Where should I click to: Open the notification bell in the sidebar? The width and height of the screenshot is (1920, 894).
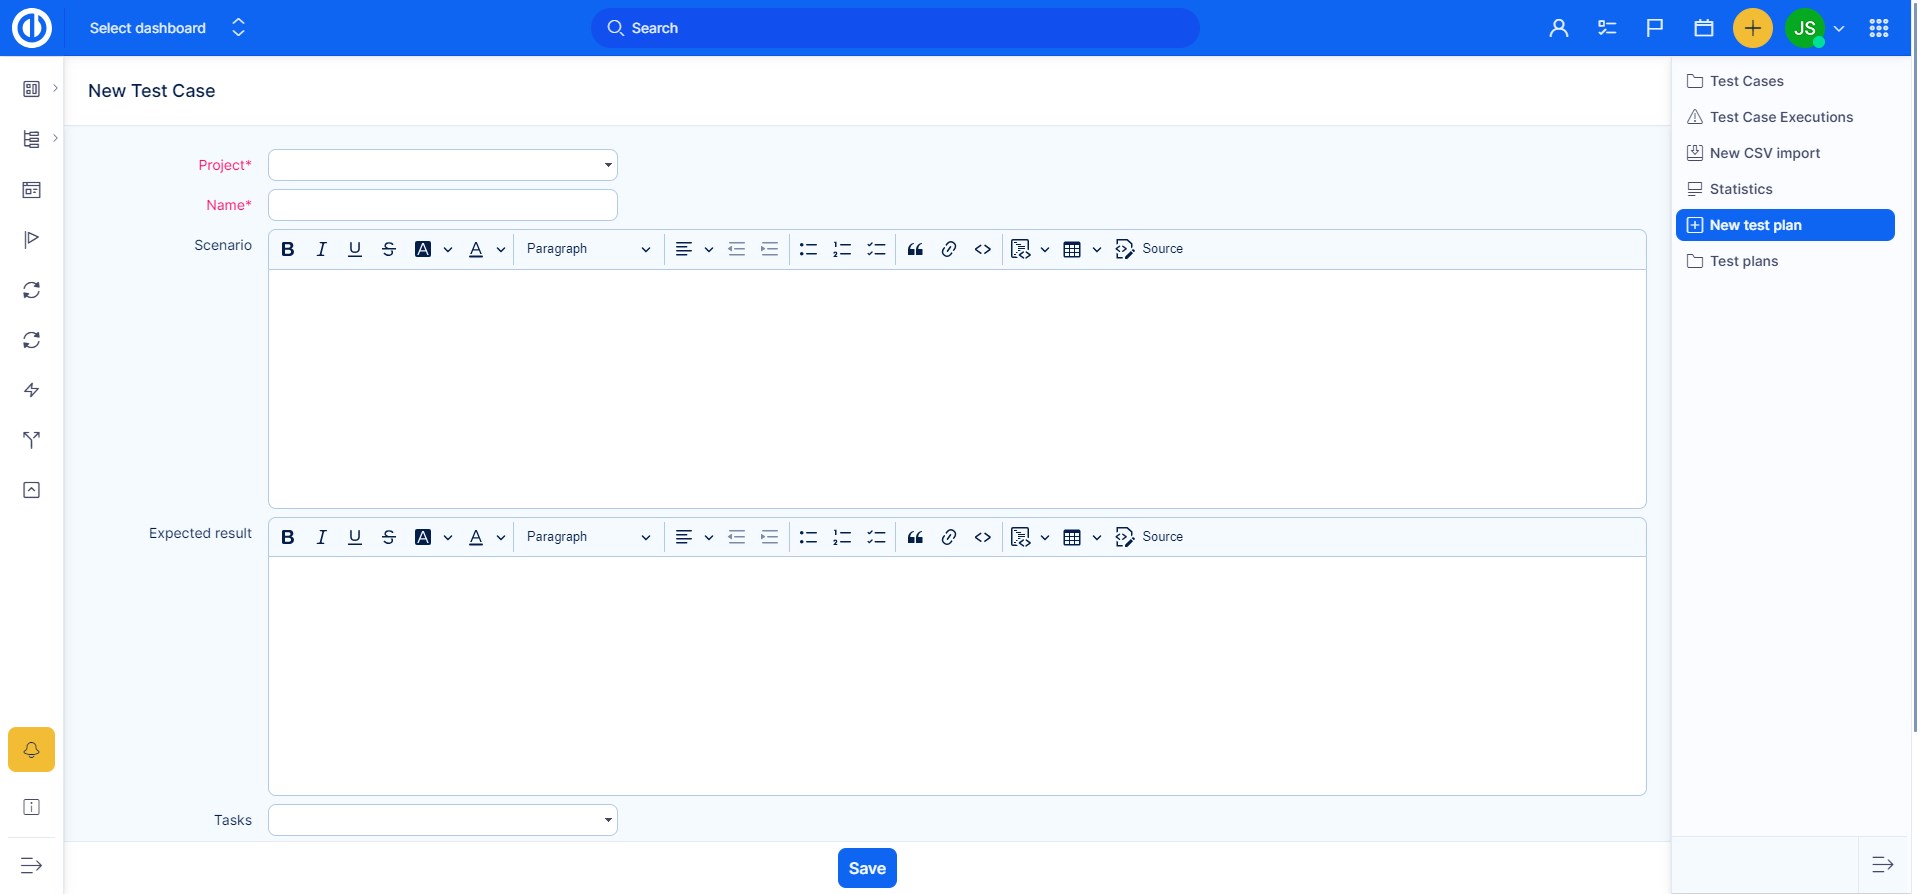click(32, 750)
